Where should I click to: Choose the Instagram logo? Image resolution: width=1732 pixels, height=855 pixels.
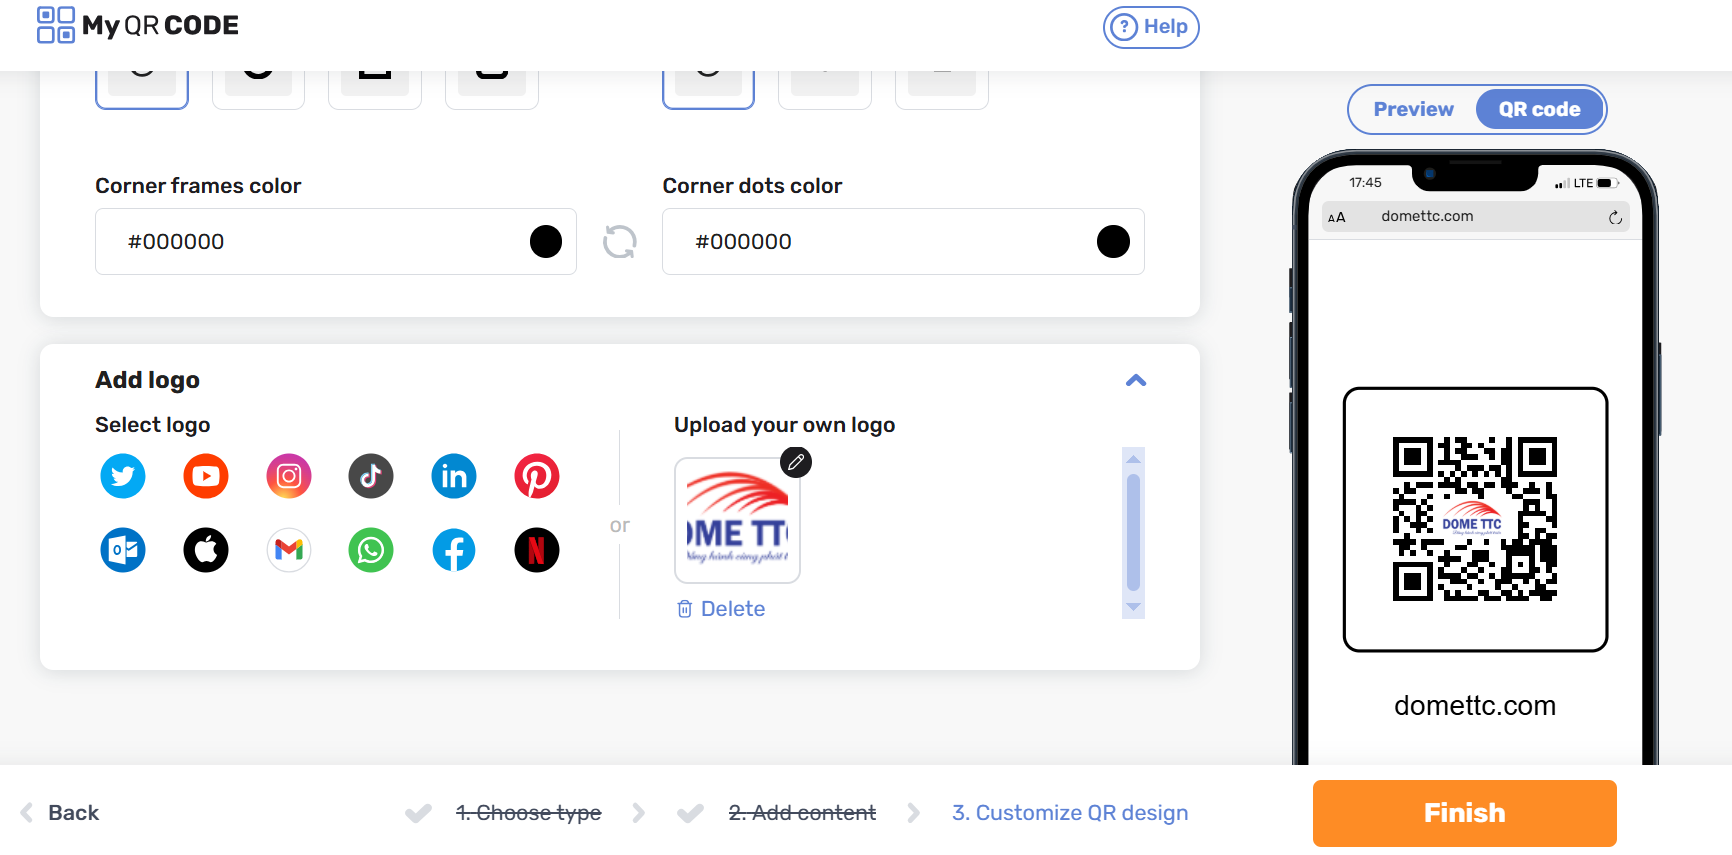click(x=289, y=476)
